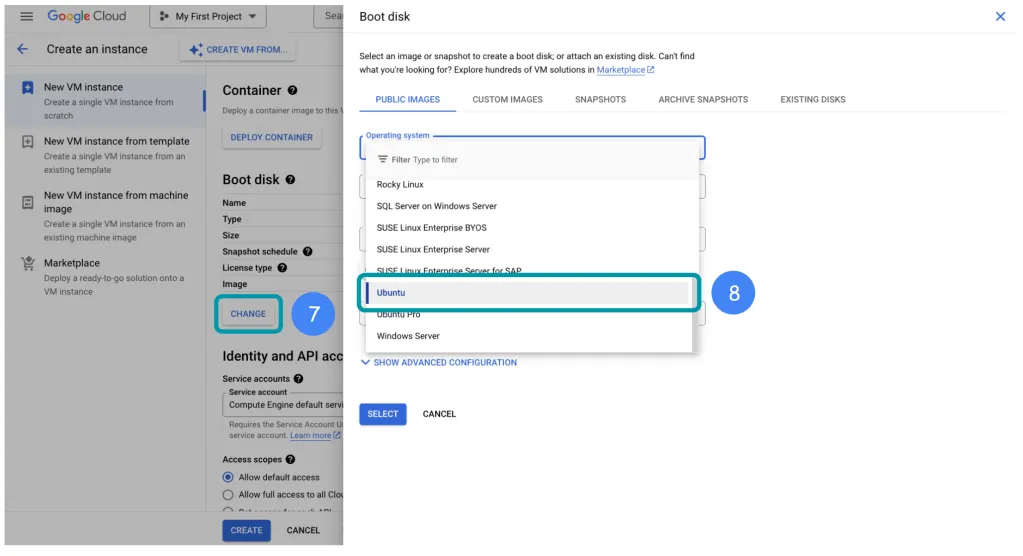Open the hamburger navigation menu

27,17
